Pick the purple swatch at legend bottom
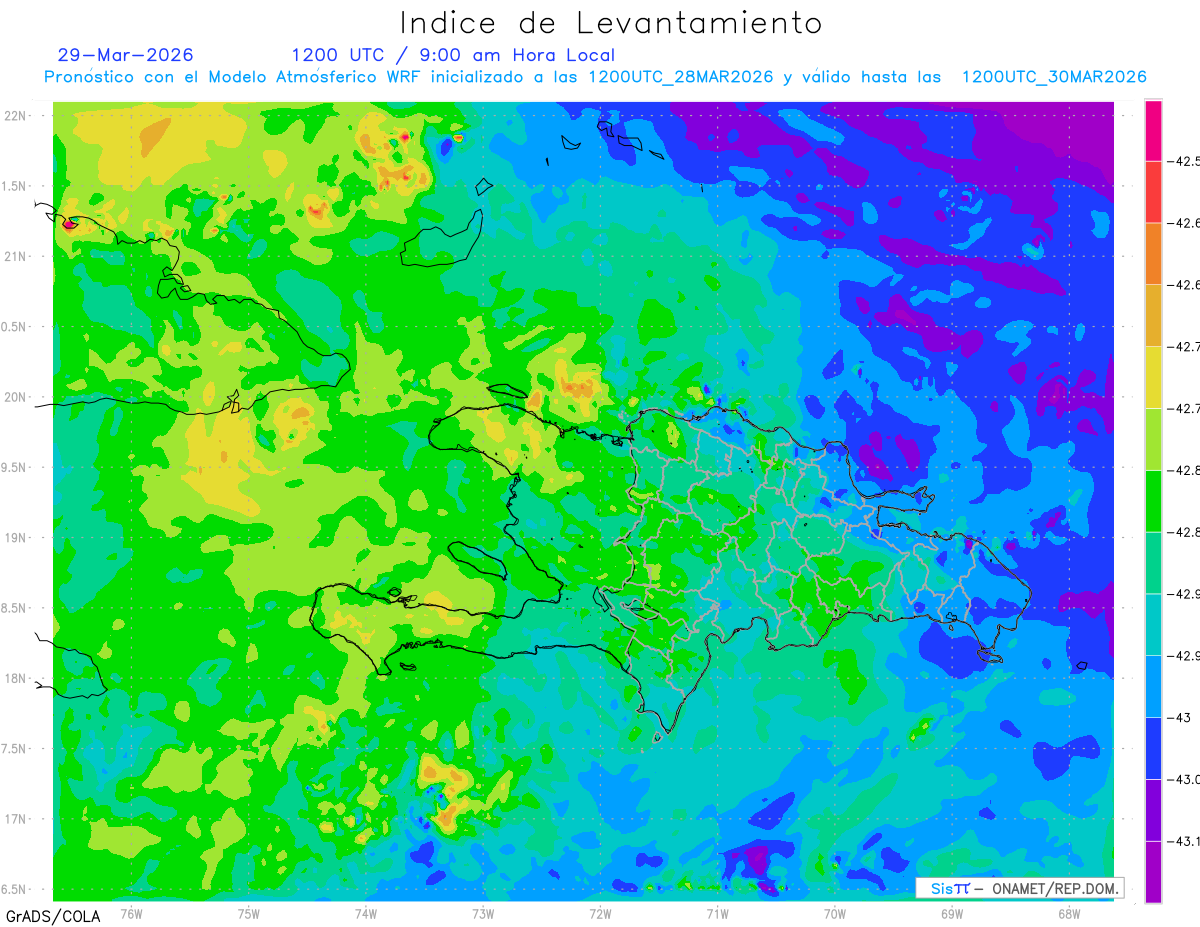1200x927 pixels. (1153, 872)
